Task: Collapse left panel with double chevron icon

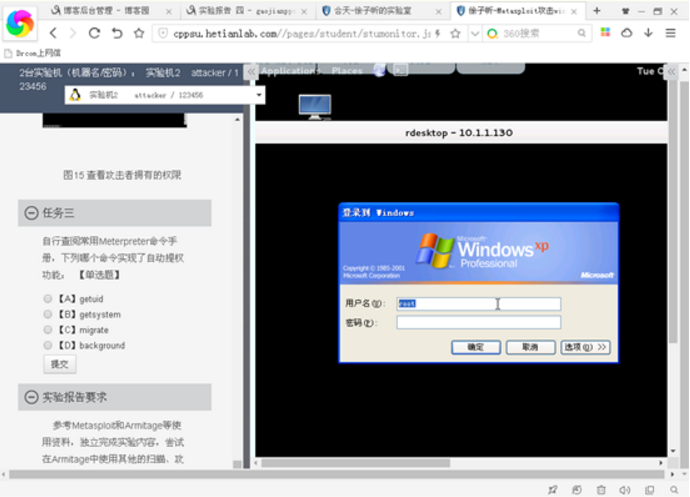Action: pos(251,72)
